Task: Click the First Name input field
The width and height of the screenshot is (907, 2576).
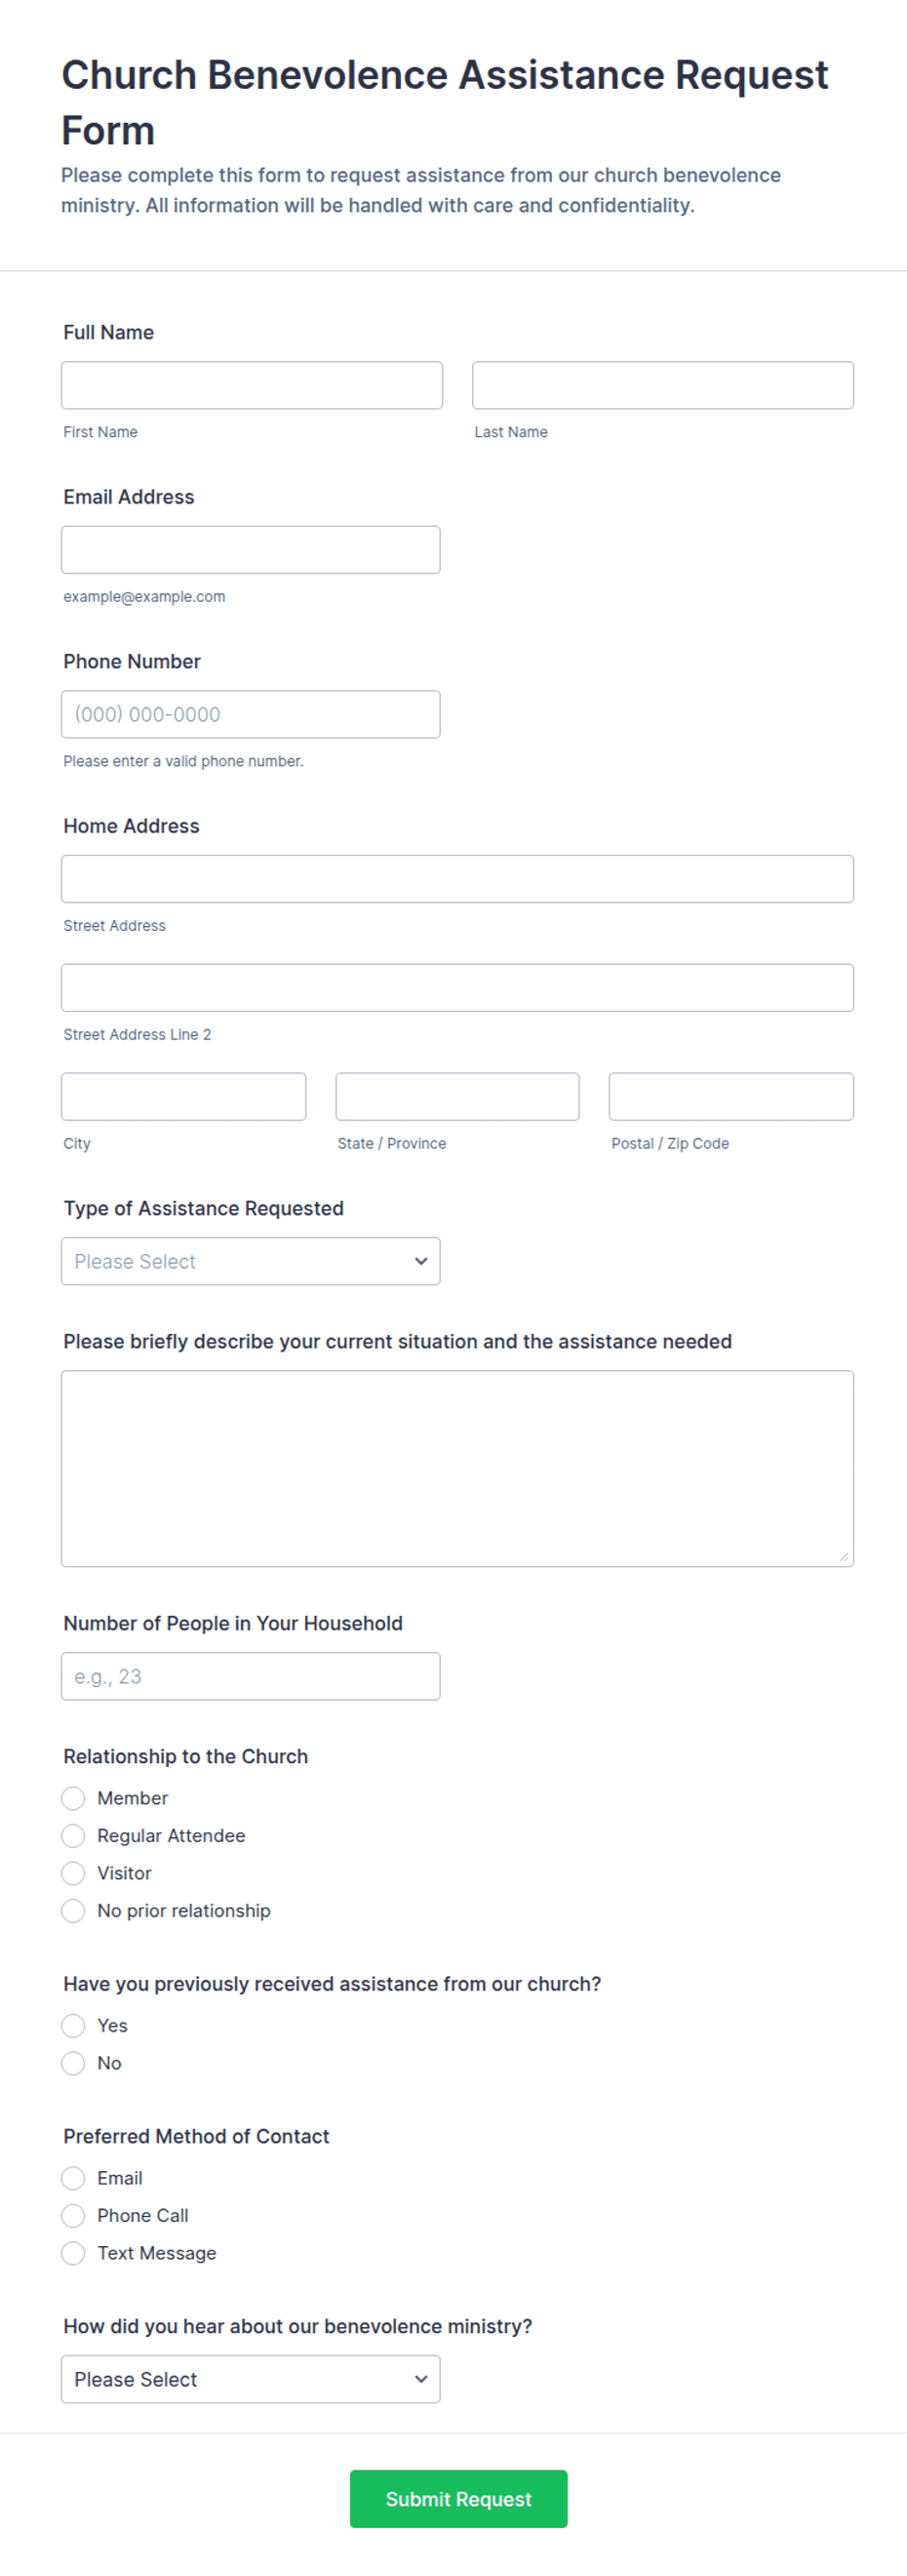Action: (251, 385)
